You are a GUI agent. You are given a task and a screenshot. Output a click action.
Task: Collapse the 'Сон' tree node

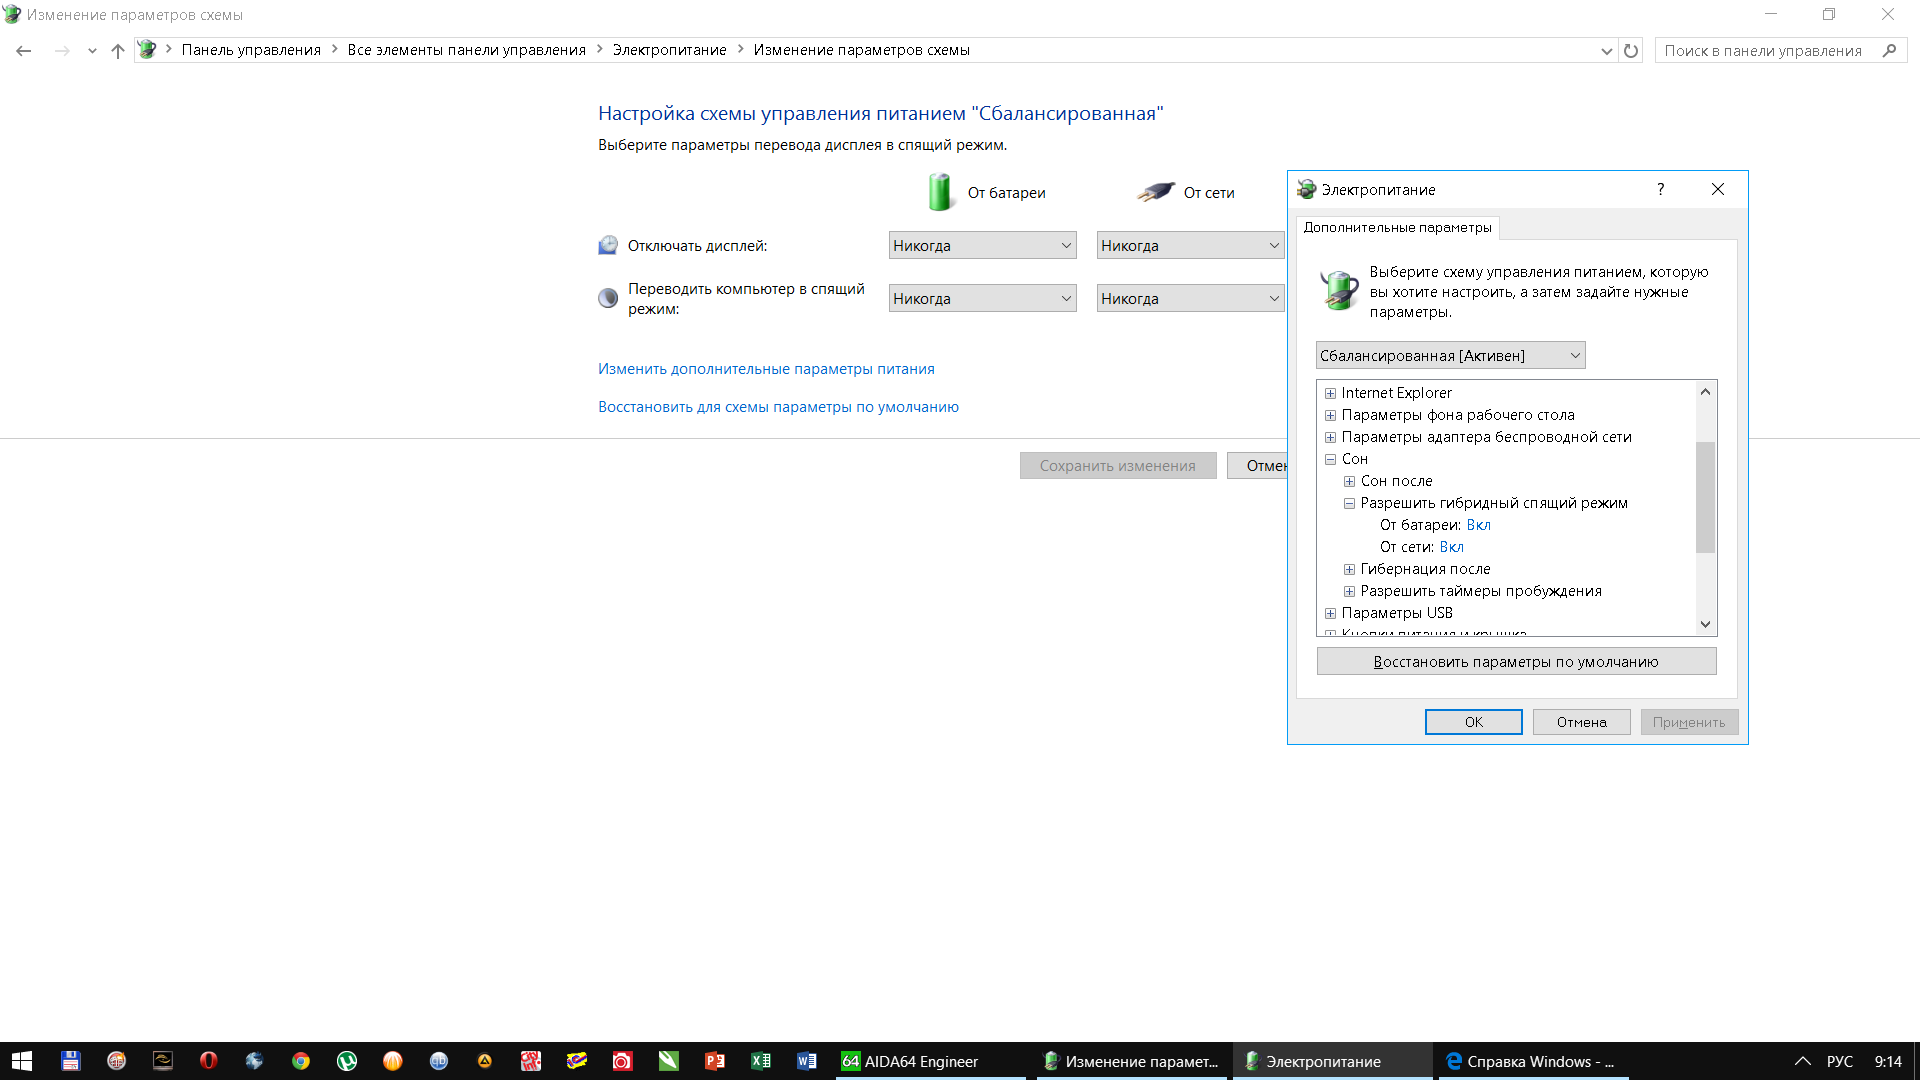coord(1330,459)
